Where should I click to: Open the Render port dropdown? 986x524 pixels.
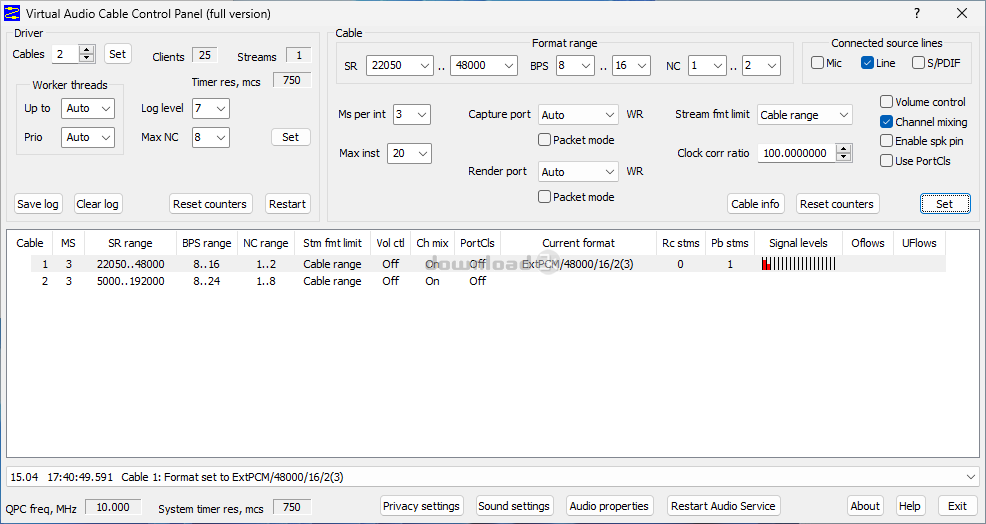coord(579,172)
